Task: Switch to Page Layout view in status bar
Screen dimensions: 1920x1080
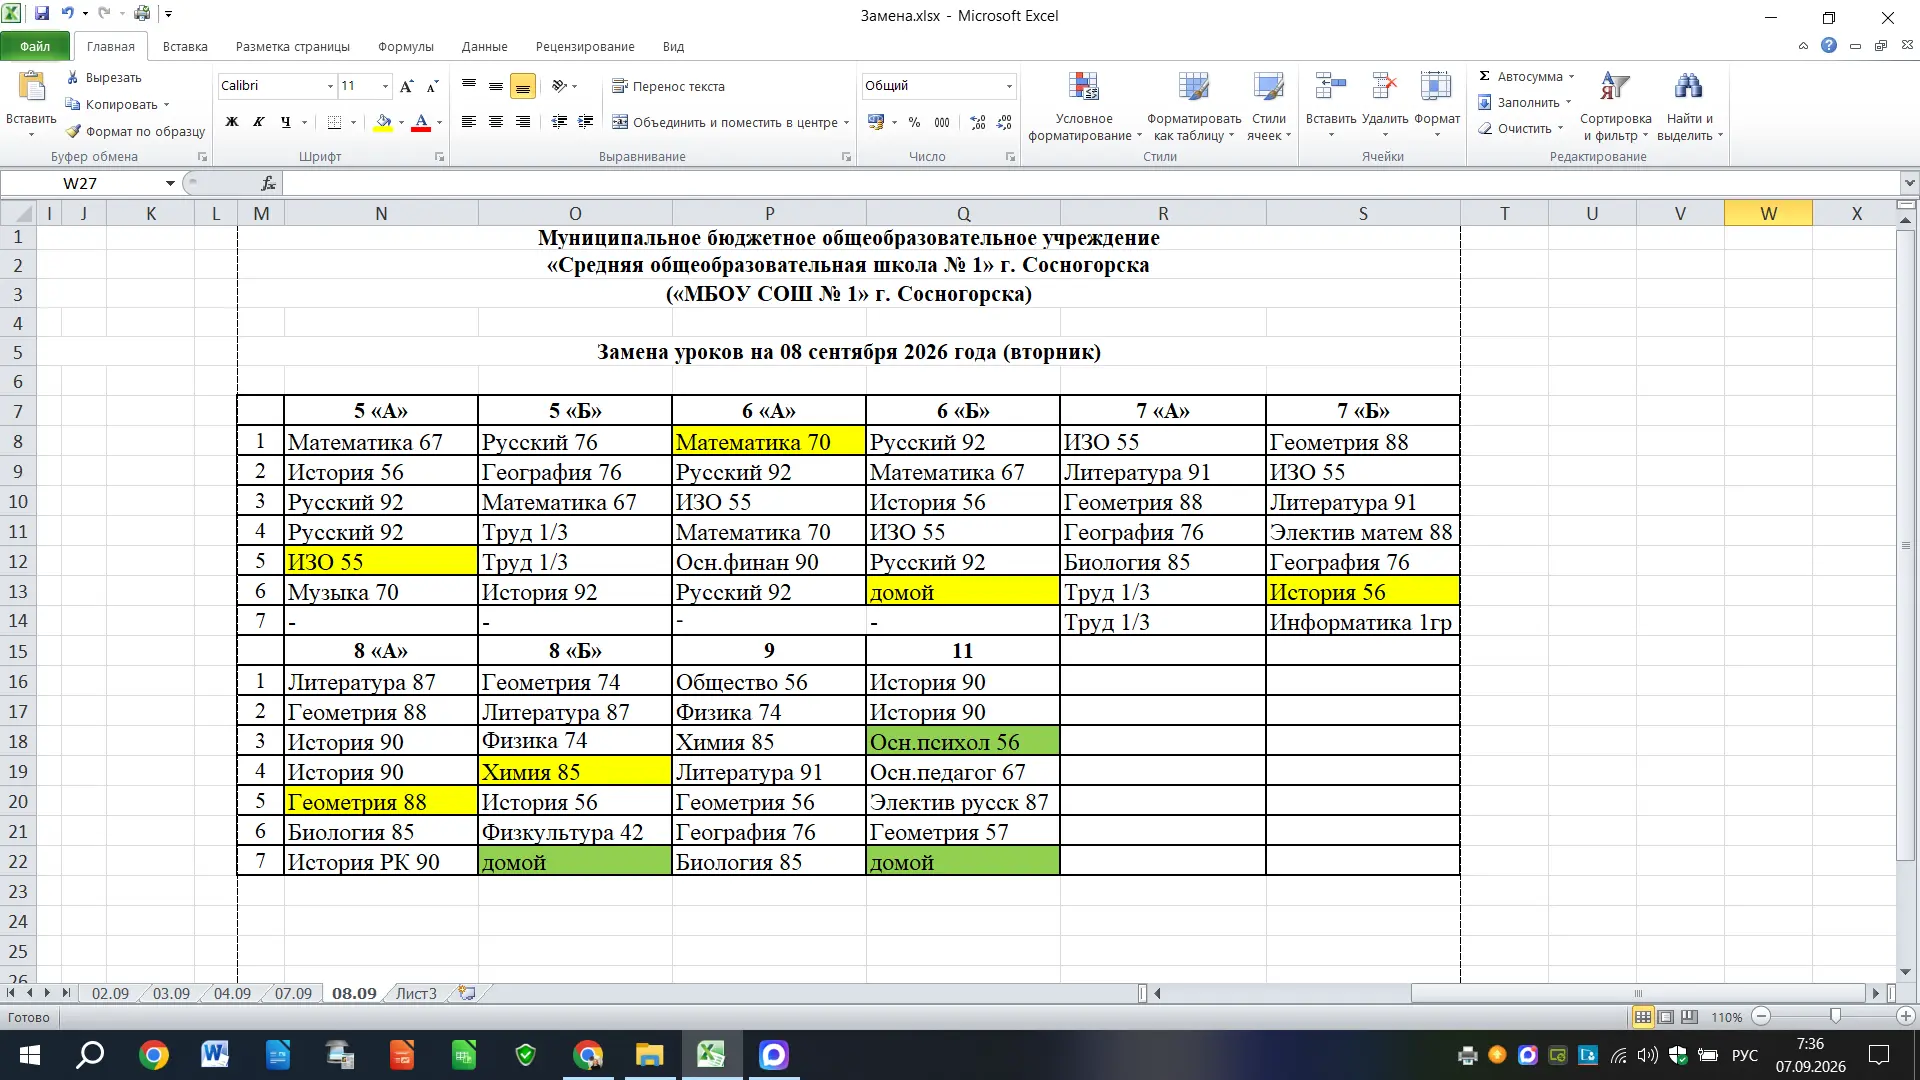Action: pos(1666,1017)
